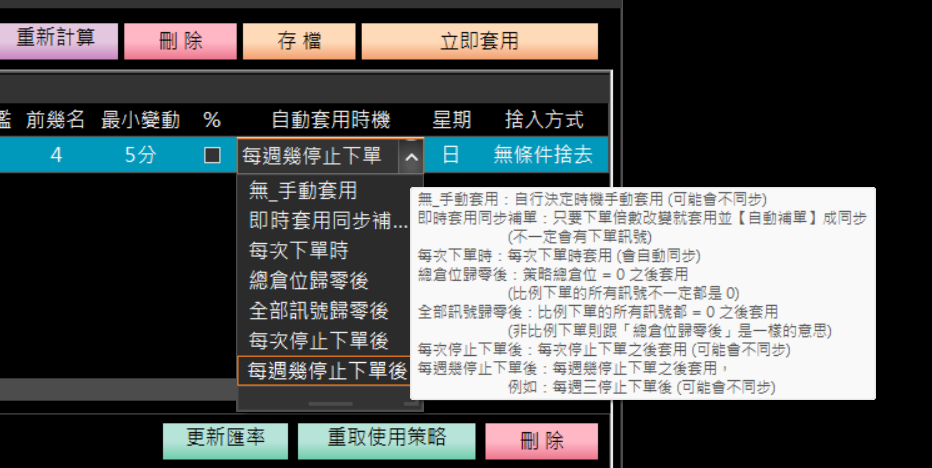932x468 pixels.
Task: Click the 前幾名 cell with value 4
Action: (56, 155)
